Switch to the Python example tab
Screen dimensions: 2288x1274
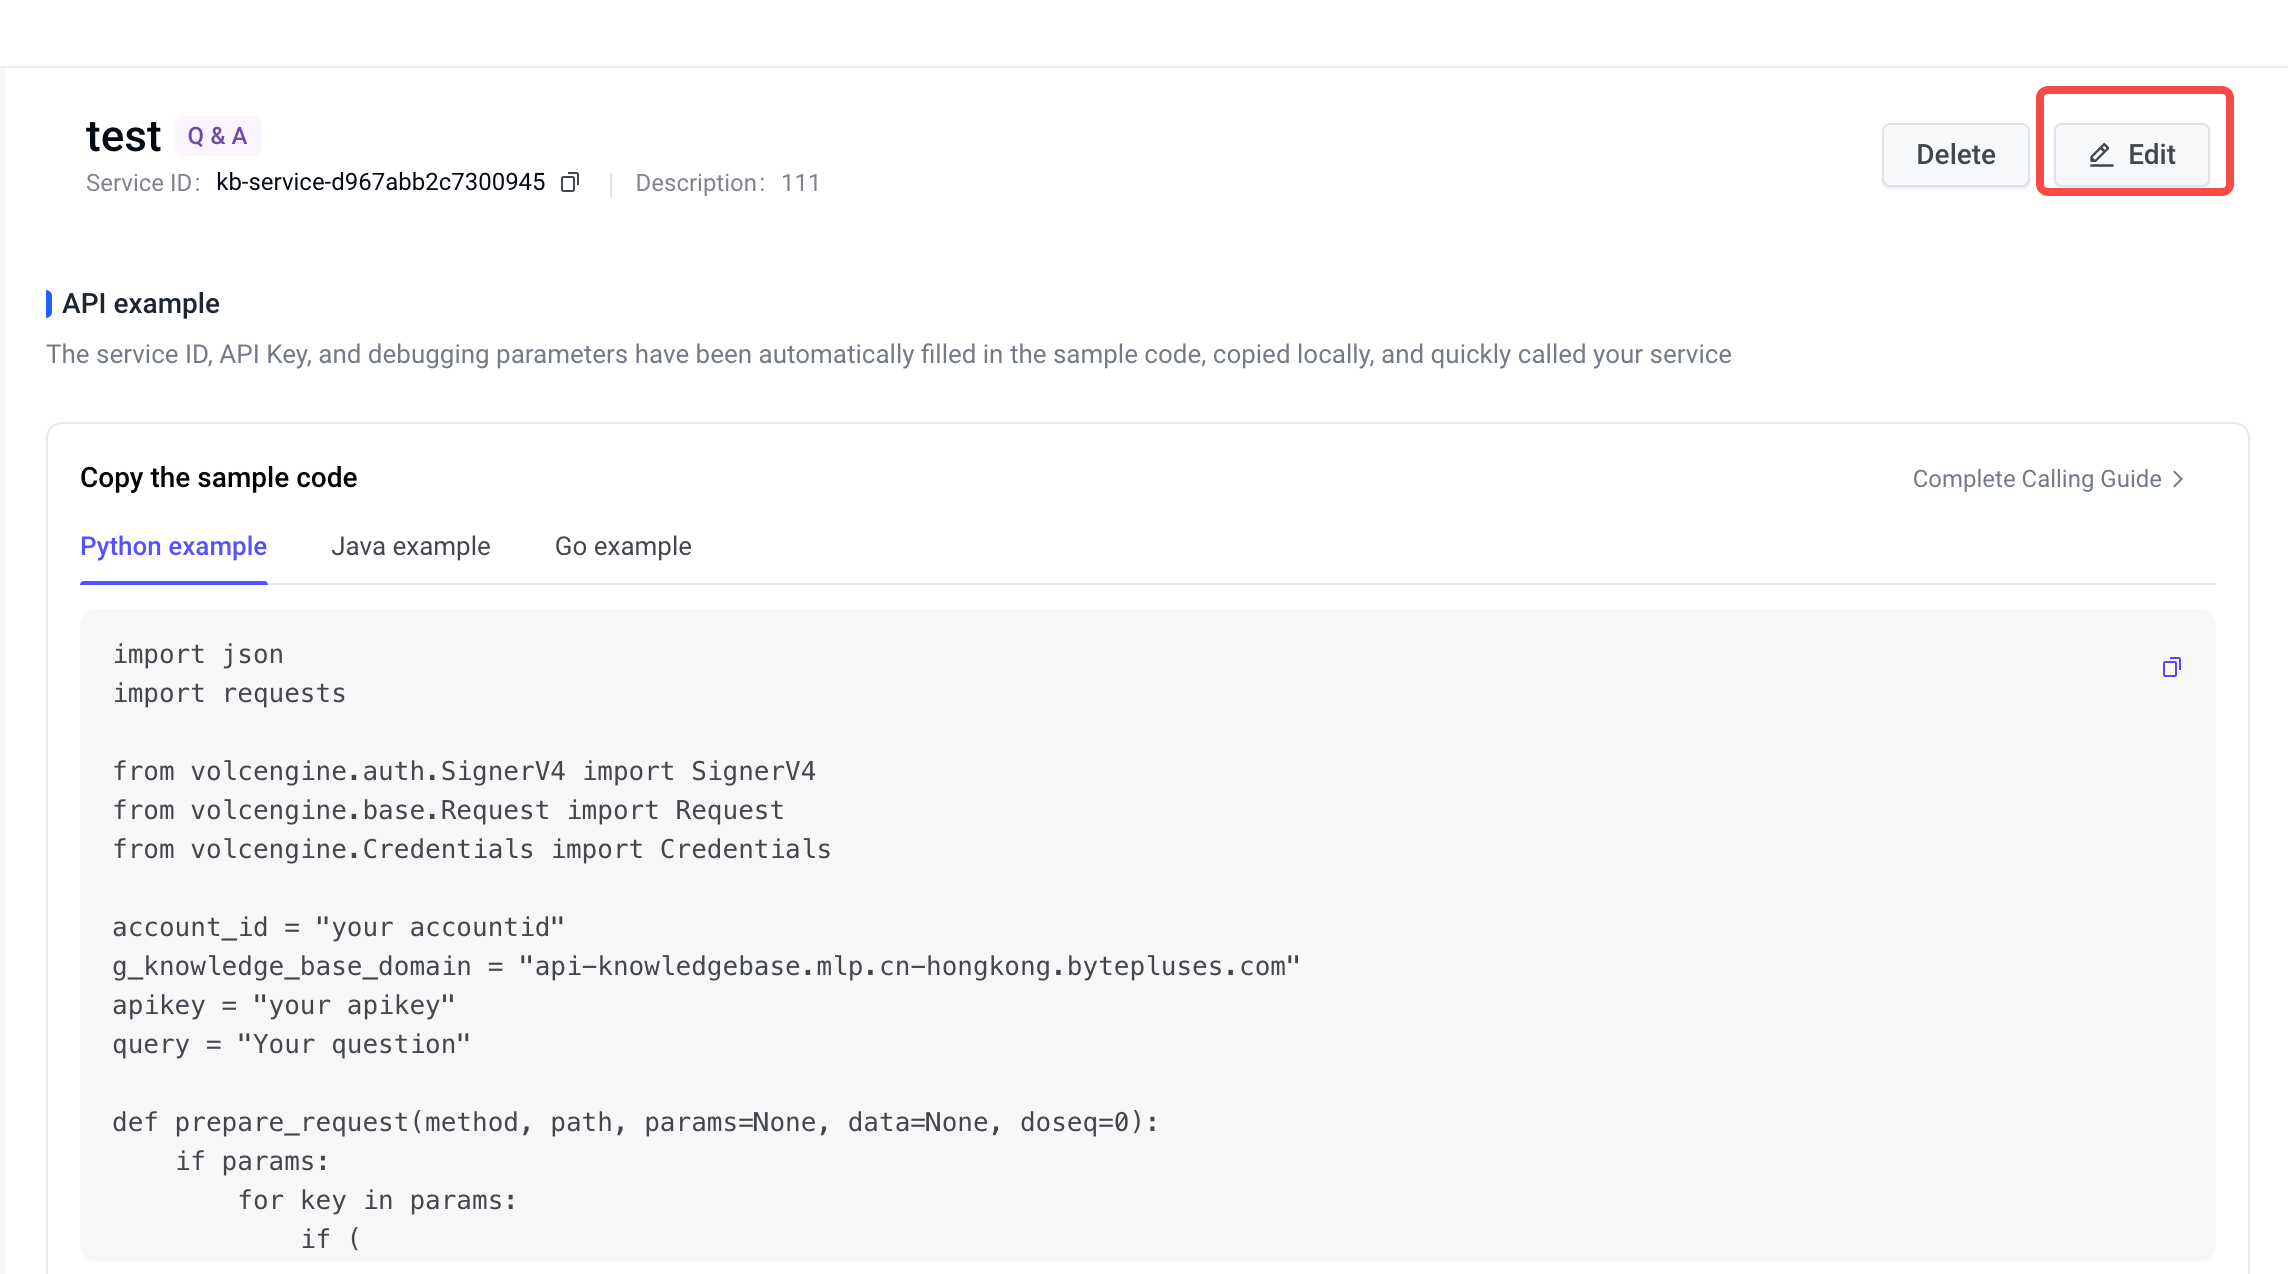[x=173, y=547]
